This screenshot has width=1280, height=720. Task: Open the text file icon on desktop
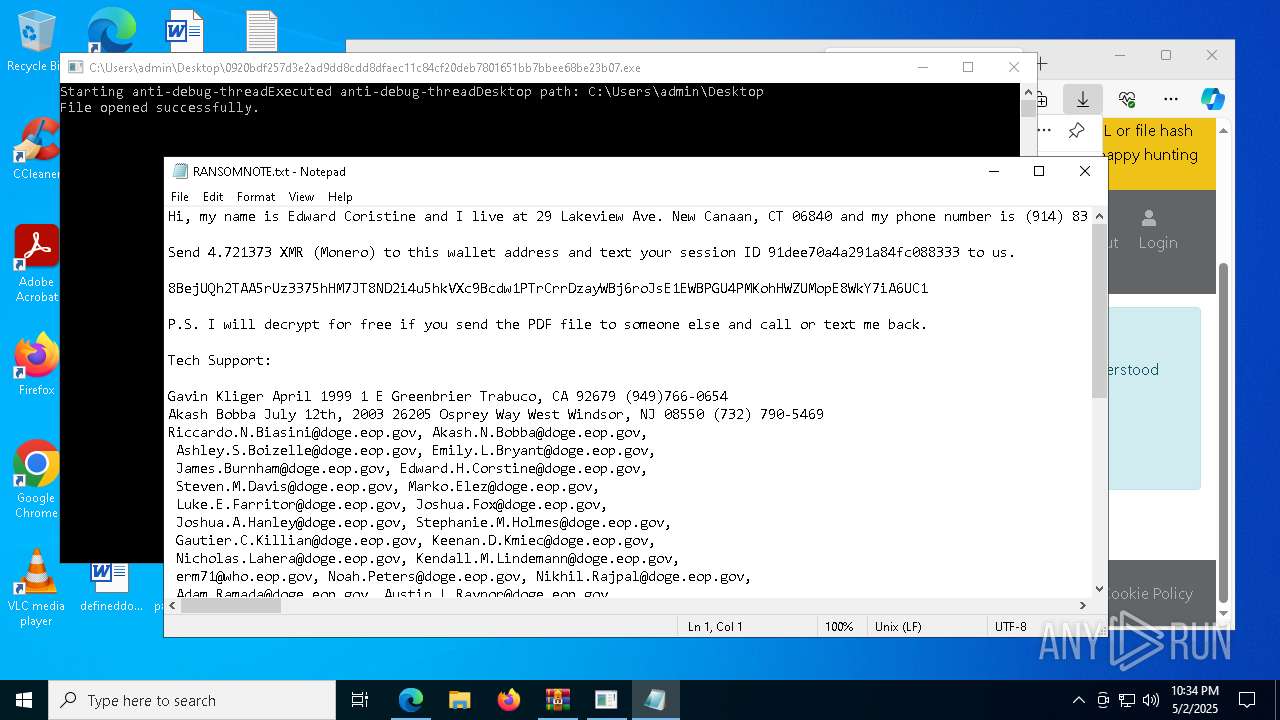point(261,30)
